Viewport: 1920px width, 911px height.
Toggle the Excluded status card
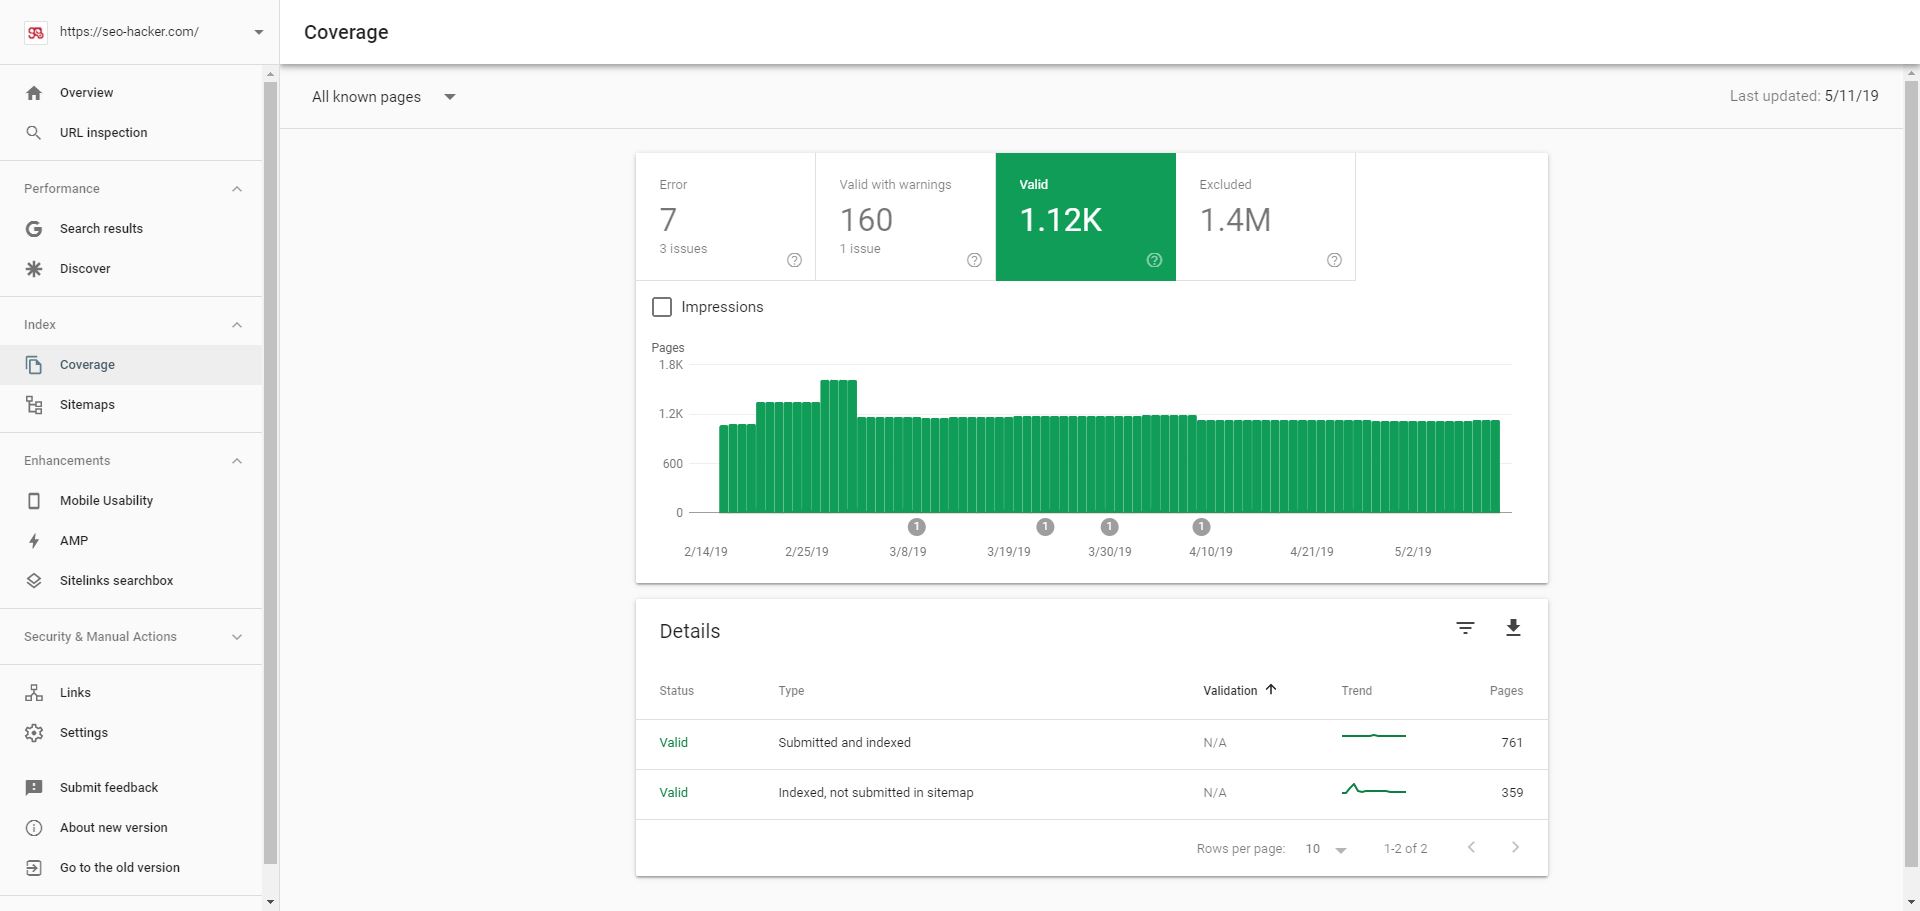coord(1265,217)
